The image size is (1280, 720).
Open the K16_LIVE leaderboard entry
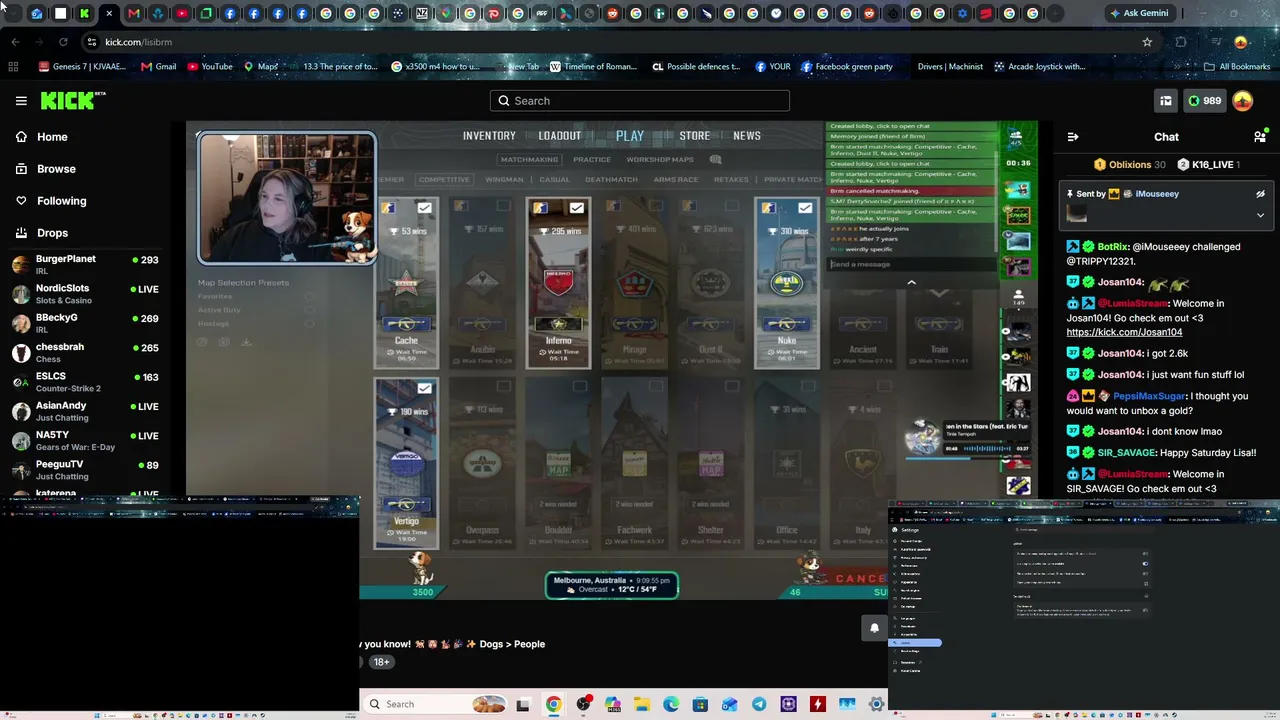click(x=1209, y=165)
